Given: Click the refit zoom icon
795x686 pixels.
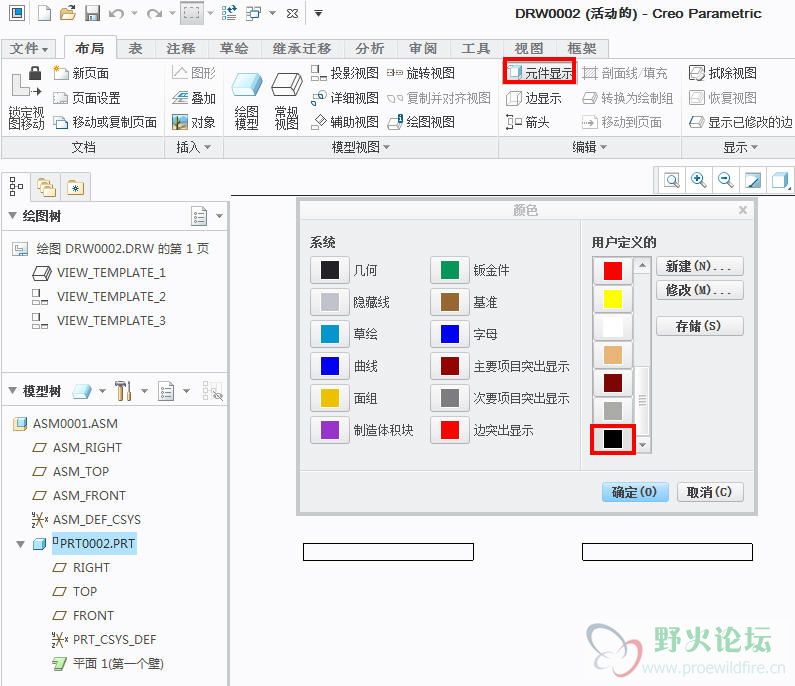Looking at the screenshot, I should pyautogui.click(x=672, y=180).
